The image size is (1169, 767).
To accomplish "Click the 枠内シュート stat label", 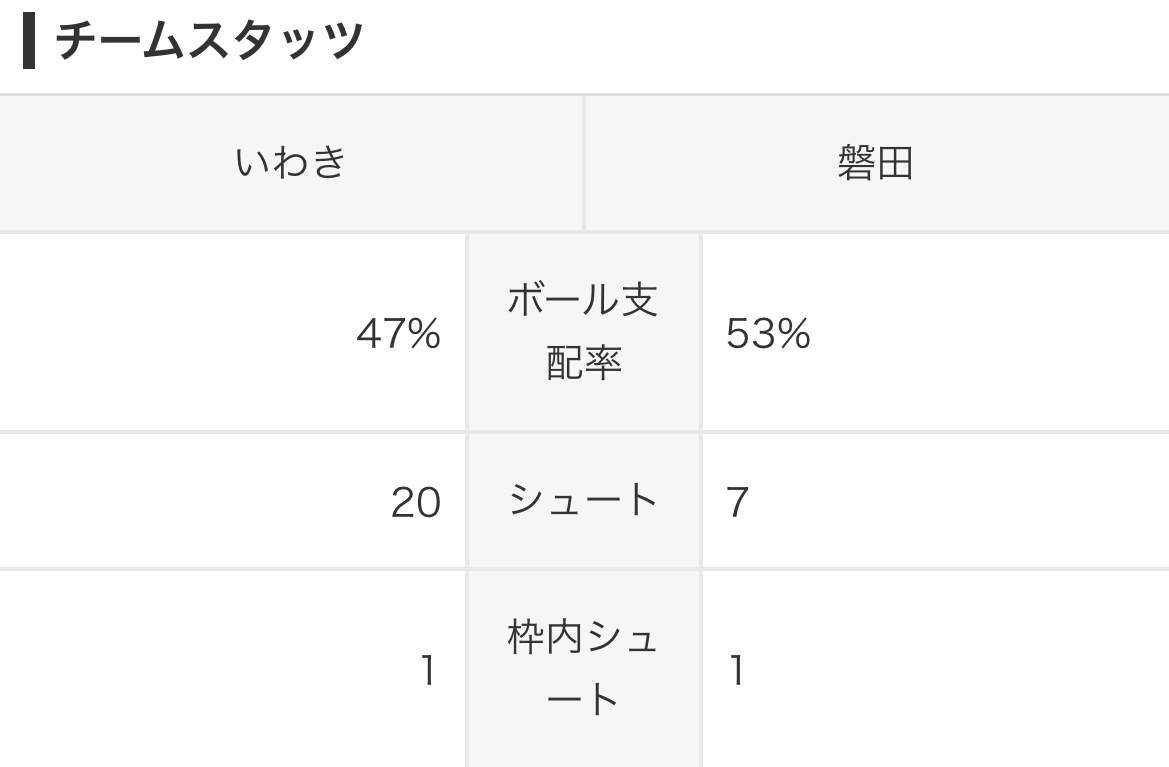I will pos(584,668).
